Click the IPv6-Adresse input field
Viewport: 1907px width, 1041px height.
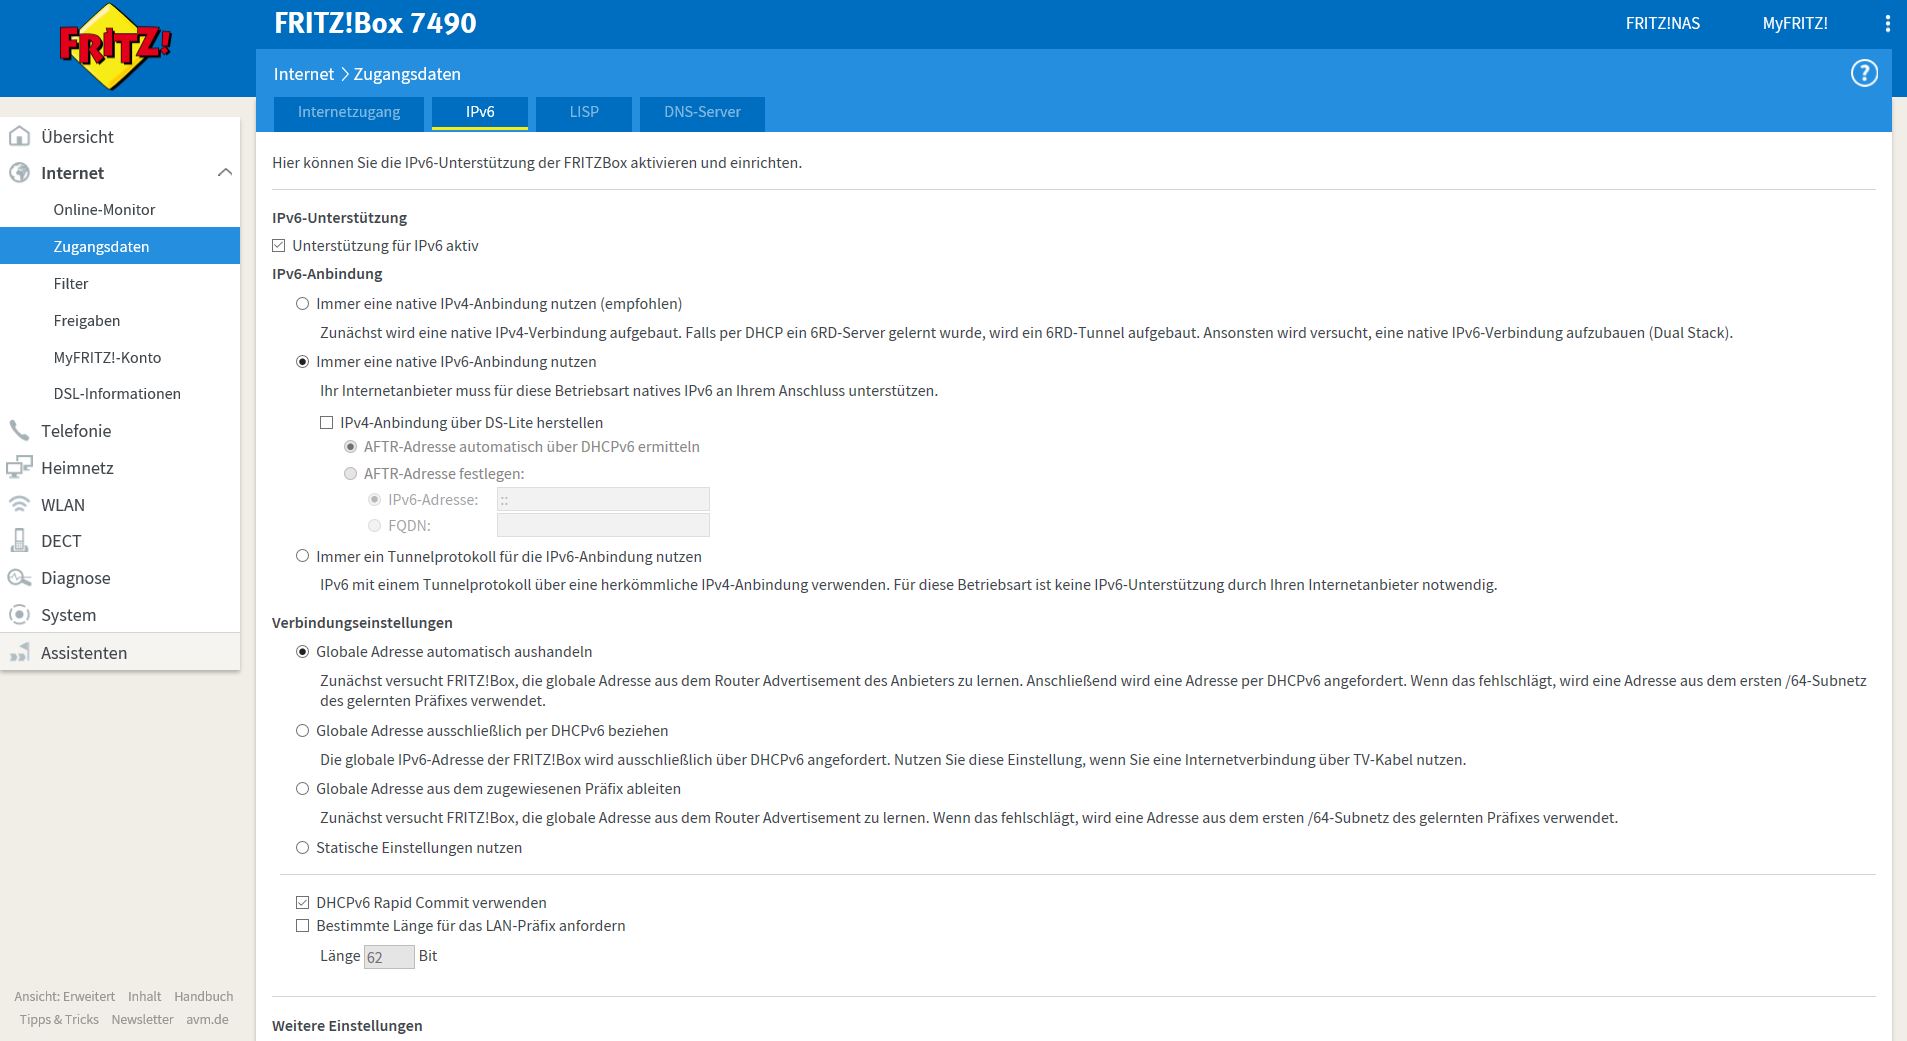pos(603,499)
